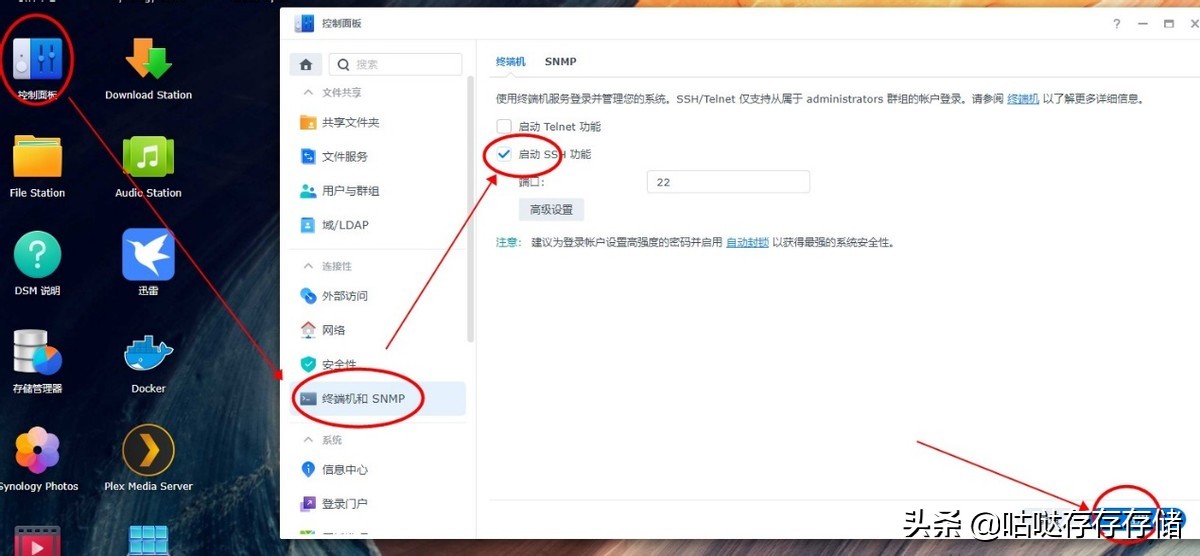Select 共享文件夹 in the sidebar
The width and height of the screenshot is (1200, 556).
(x=377, y=123)
